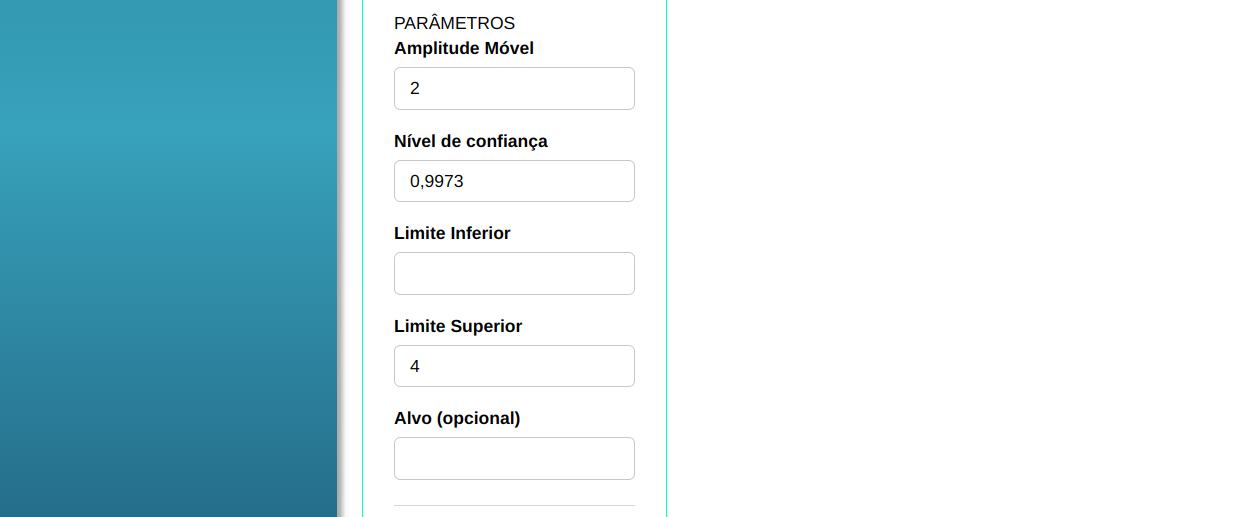Image resolution: width=1254 pixels, height=517 pixels.
Task: Click the Alvo (opcional) label
Action: [x=457, y=418]
